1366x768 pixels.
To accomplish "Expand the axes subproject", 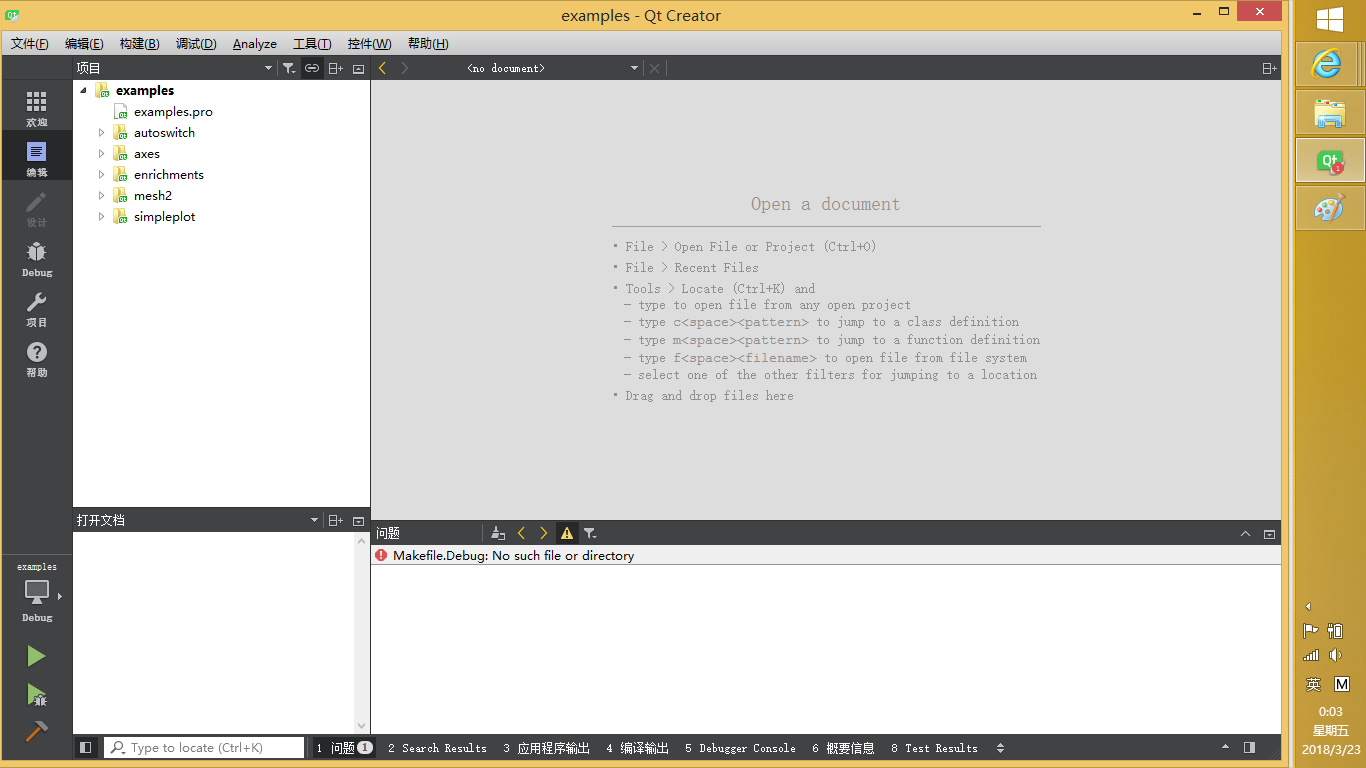I will click(x=101, y=154).
